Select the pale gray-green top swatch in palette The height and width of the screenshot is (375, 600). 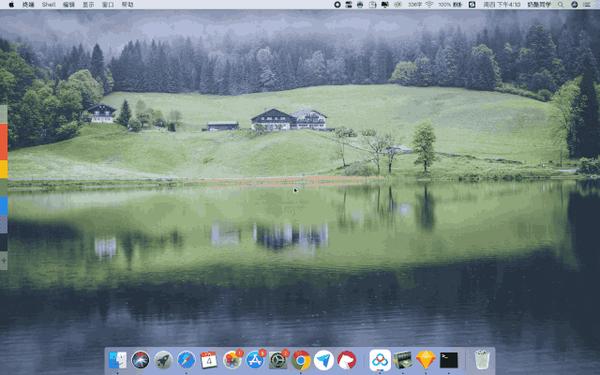coord(4,114)
